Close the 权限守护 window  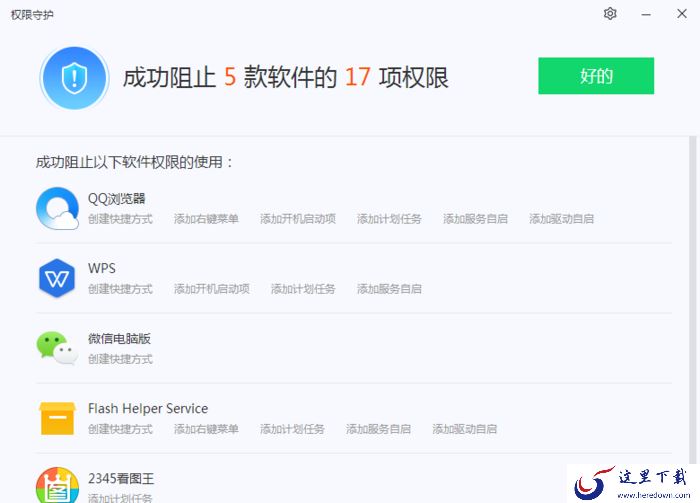682,14
